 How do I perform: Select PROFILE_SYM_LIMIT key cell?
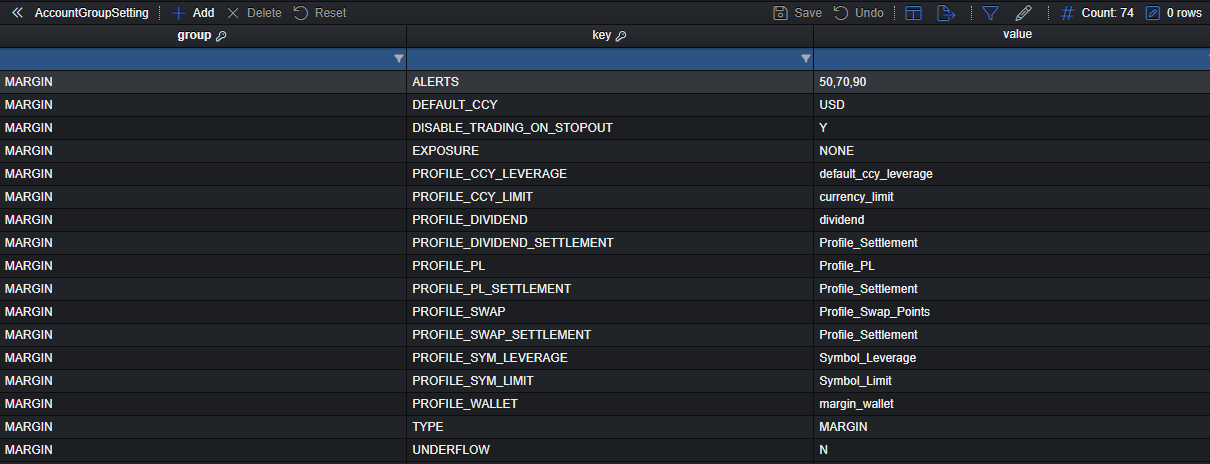(610, 381)
